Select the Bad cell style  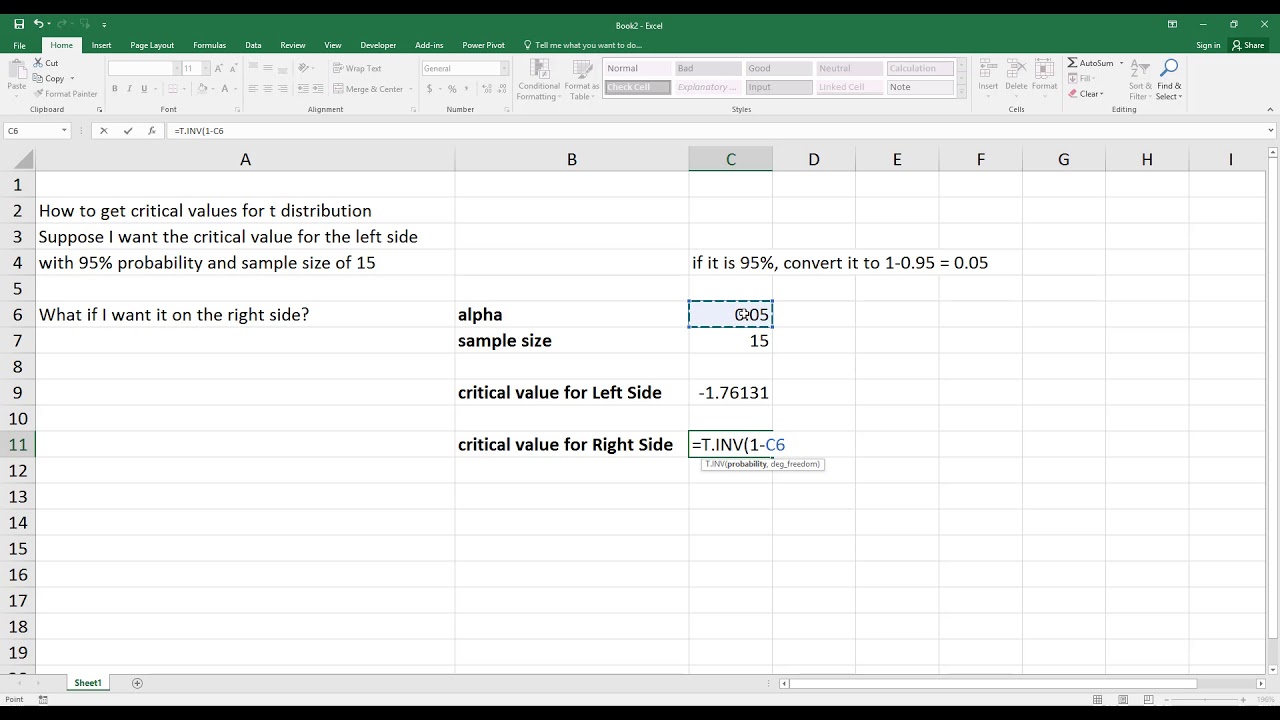point(708,68)
